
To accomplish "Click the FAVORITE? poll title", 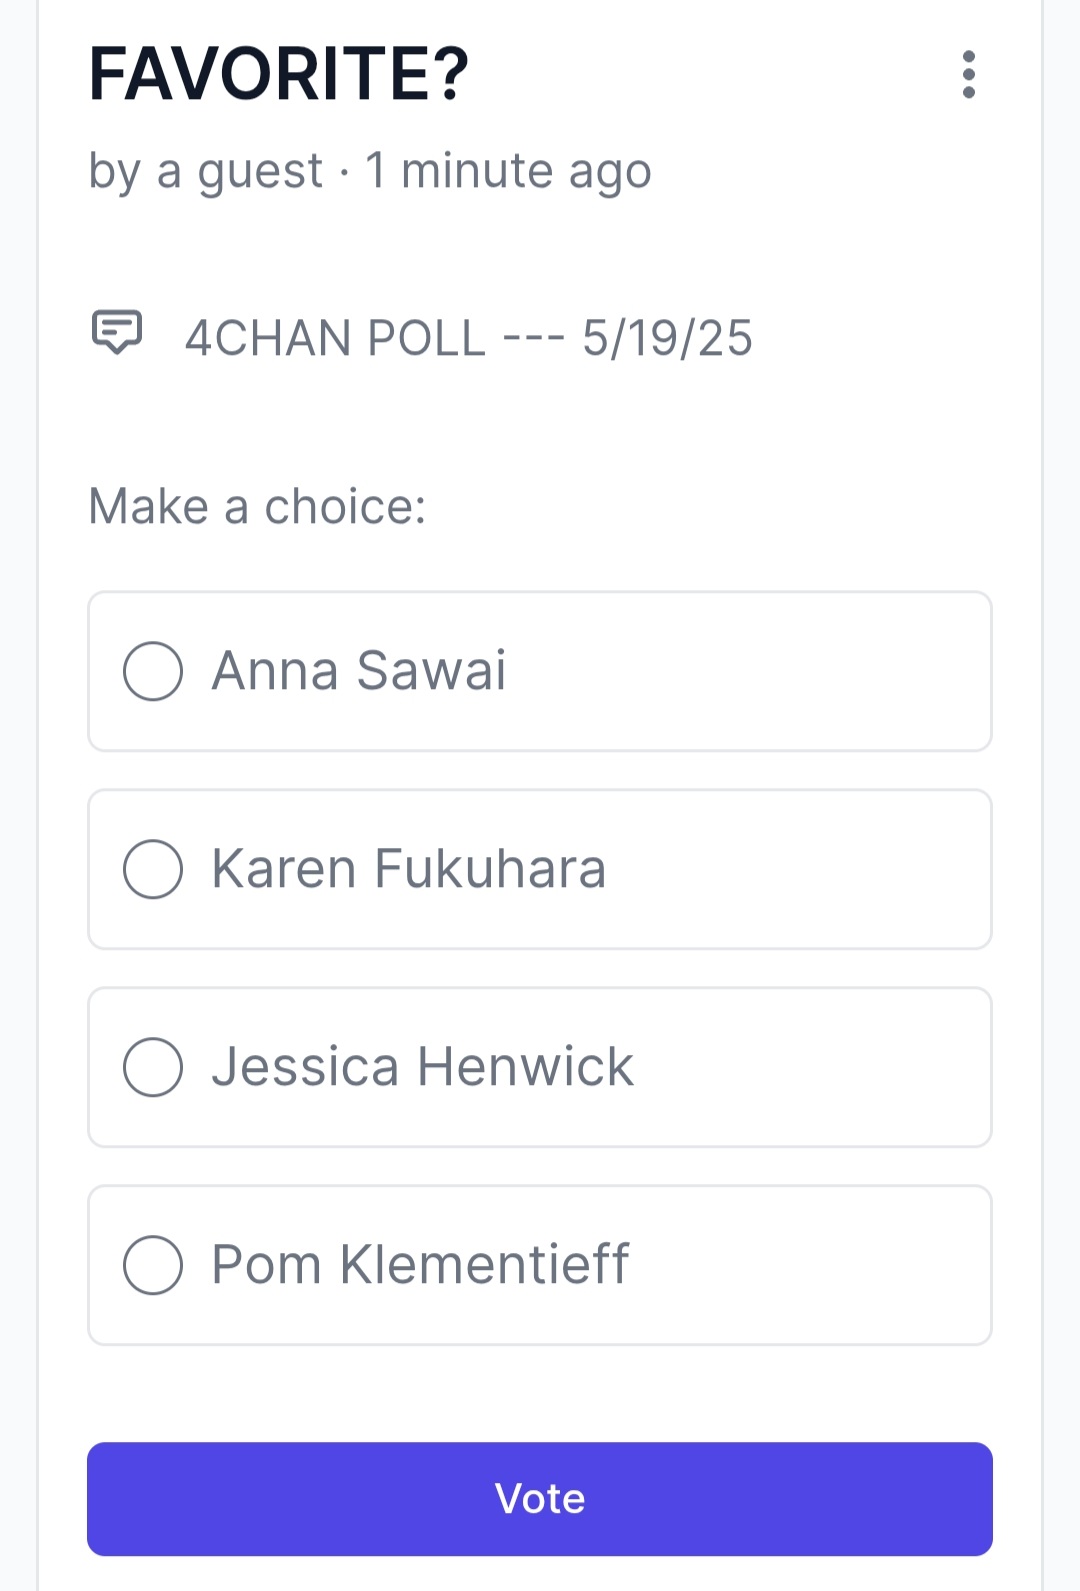I will 279,74.
